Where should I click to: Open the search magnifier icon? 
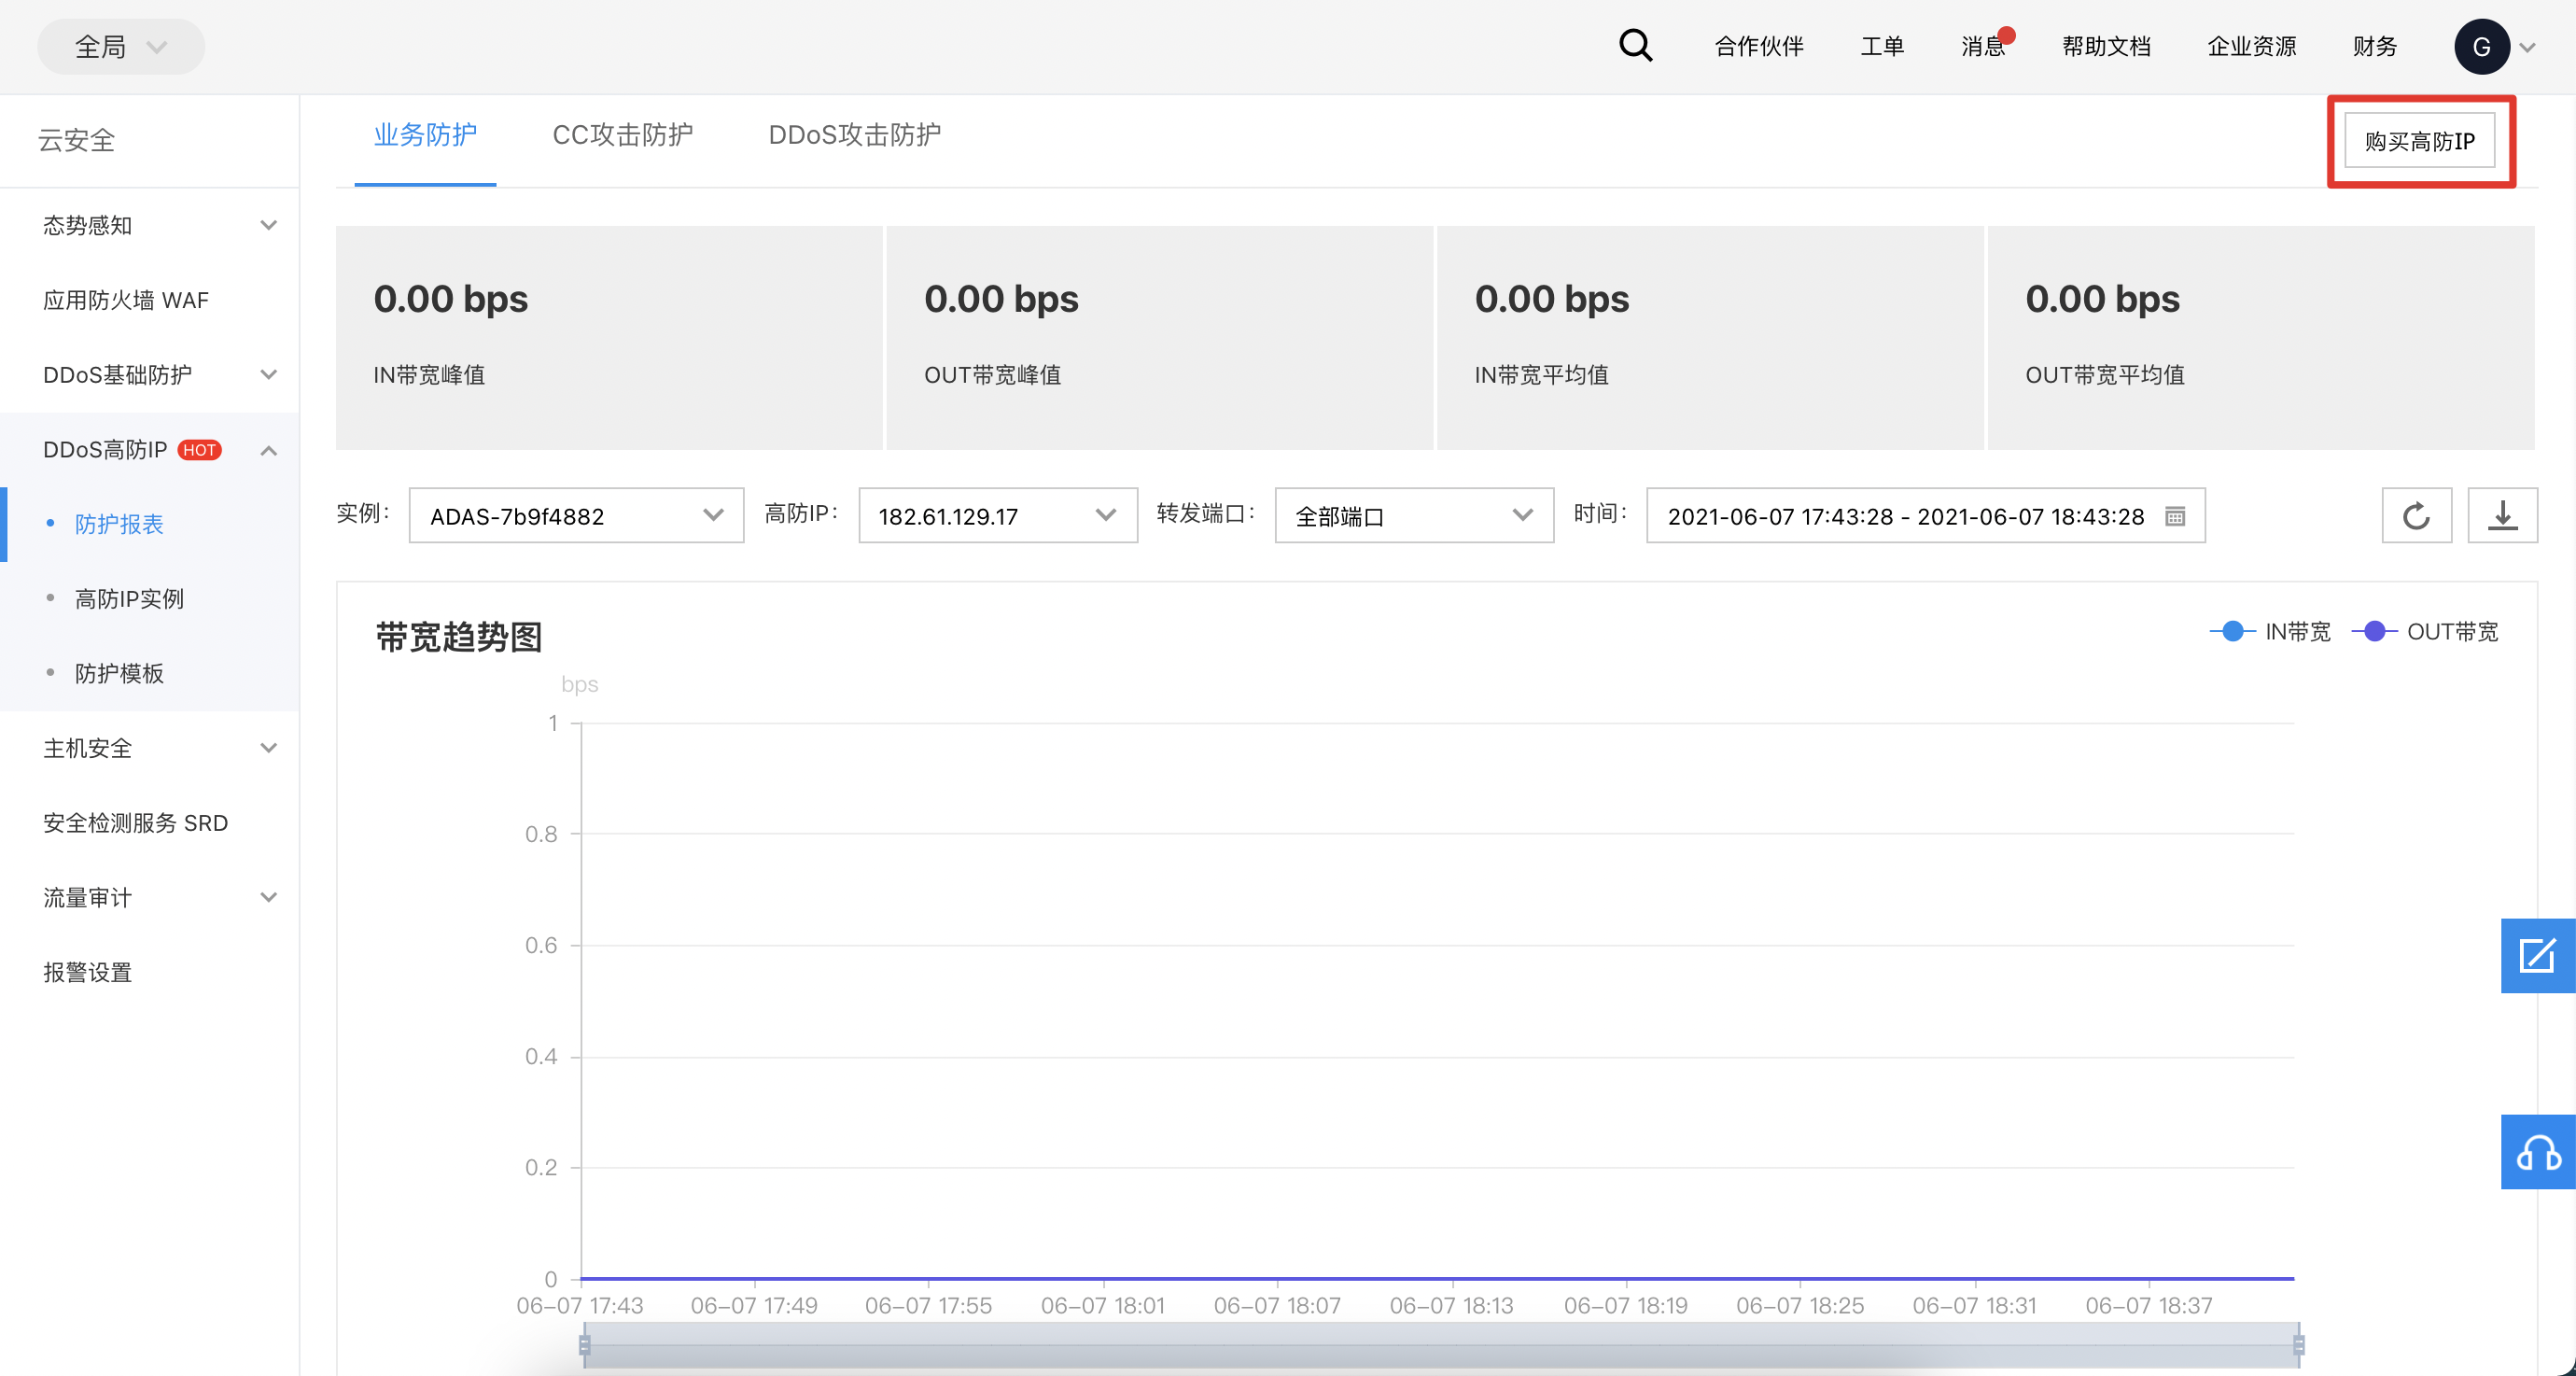pyautogui.click(x=1635, y=46)
